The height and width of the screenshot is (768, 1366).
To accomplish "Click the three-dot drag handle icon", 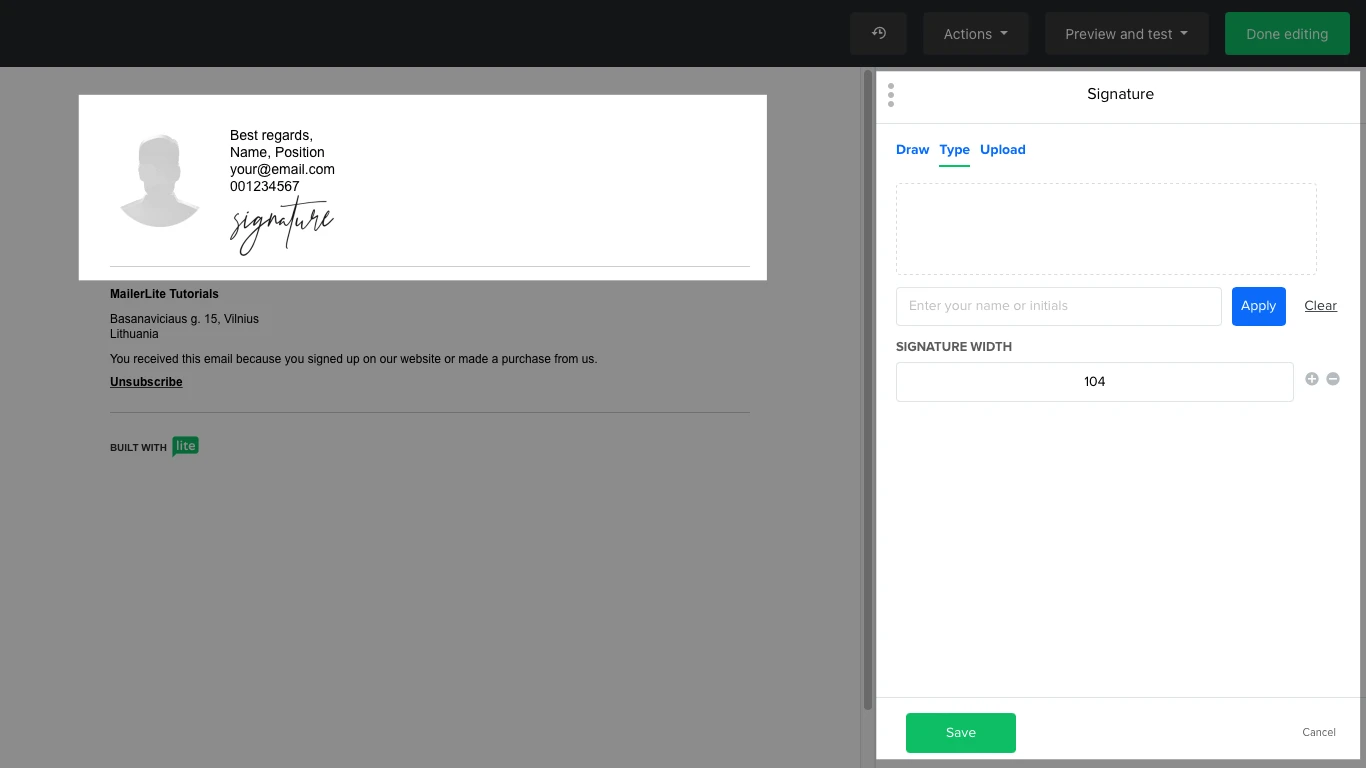I will pyautogui.click(x=891, y=95).
